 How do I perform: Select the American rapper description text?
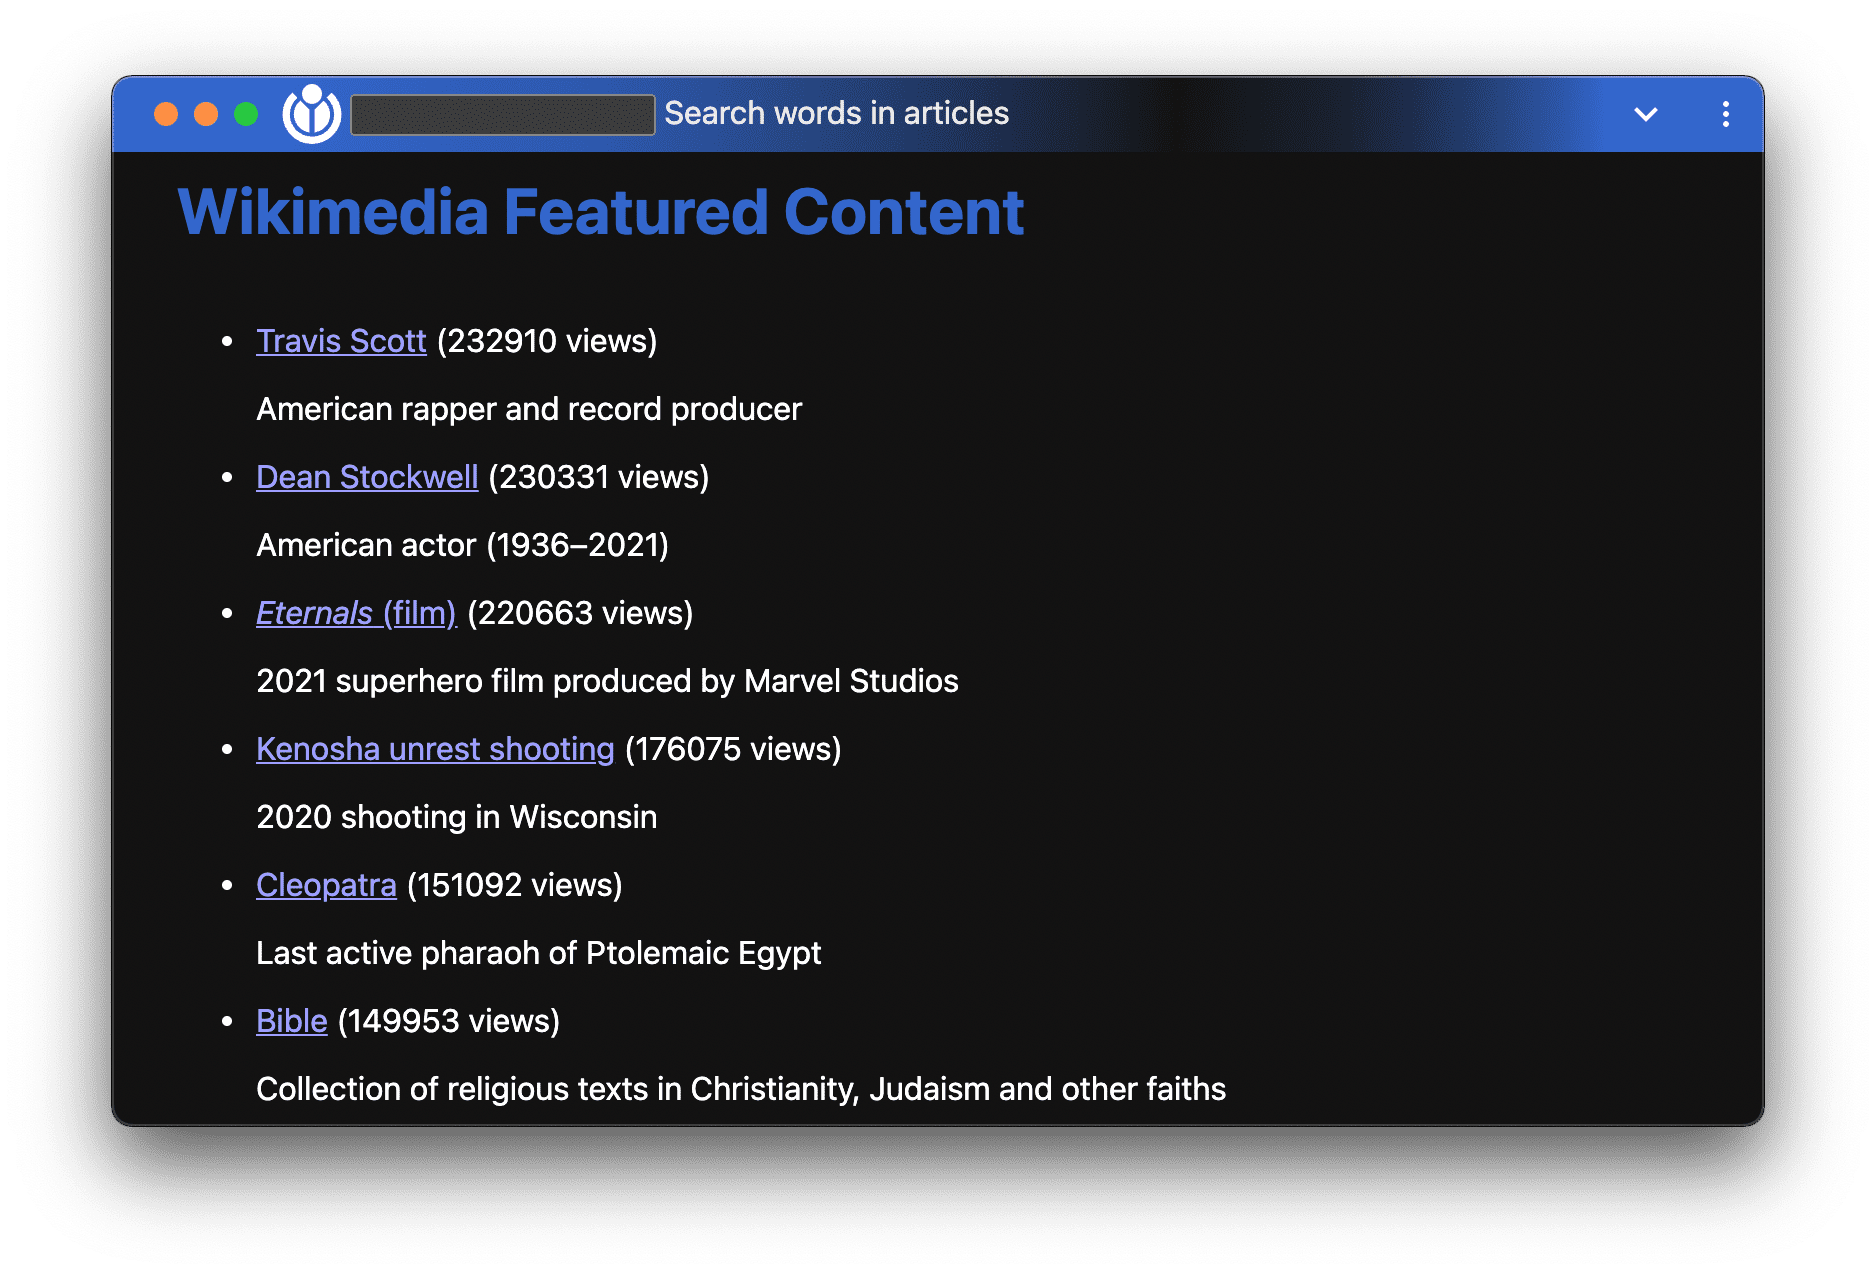tap(528, 409)
